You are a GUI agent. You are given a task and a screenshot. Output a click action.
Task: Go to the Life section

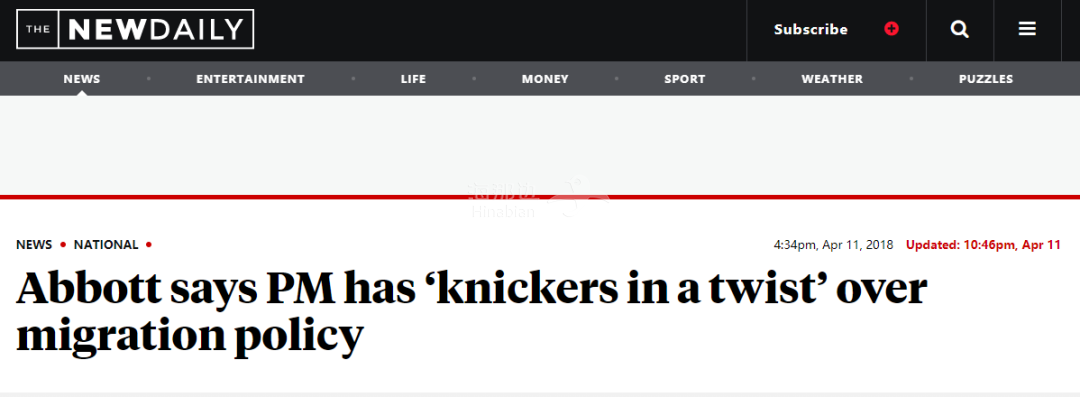[x=413, y=79]
